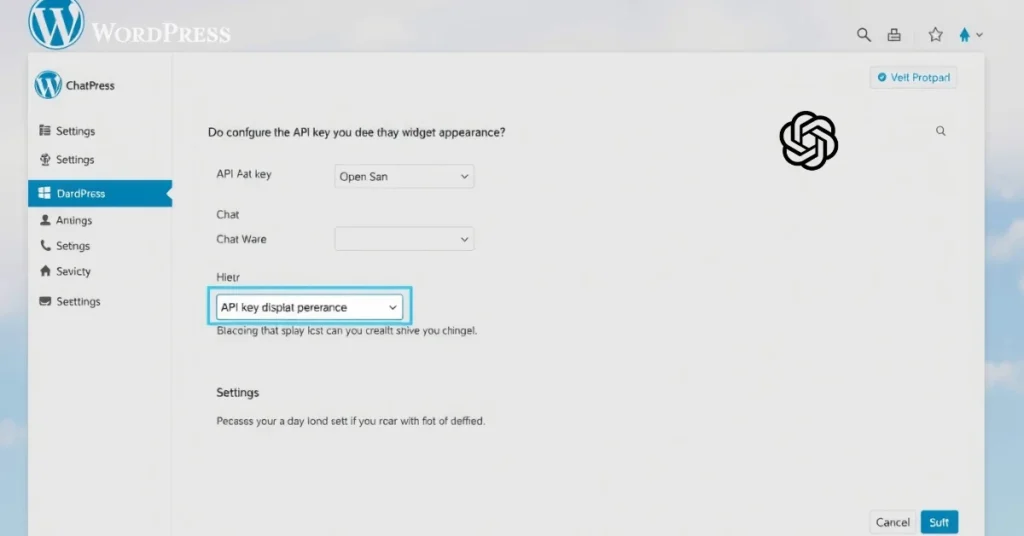
Task: Click the blue Suft button
Action: tap(939, 522)
